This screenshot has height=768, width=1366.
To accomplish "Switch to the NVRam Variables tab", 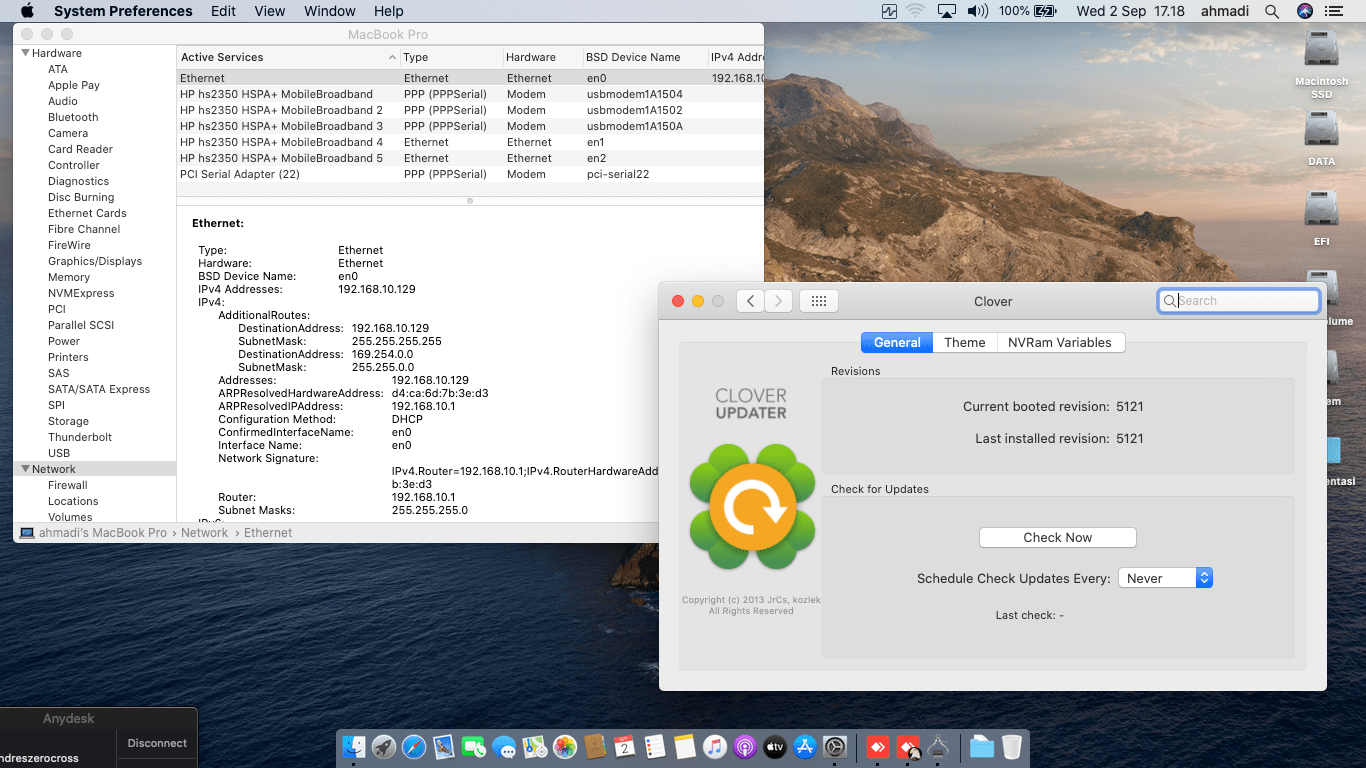I will tap(1060, 342).
